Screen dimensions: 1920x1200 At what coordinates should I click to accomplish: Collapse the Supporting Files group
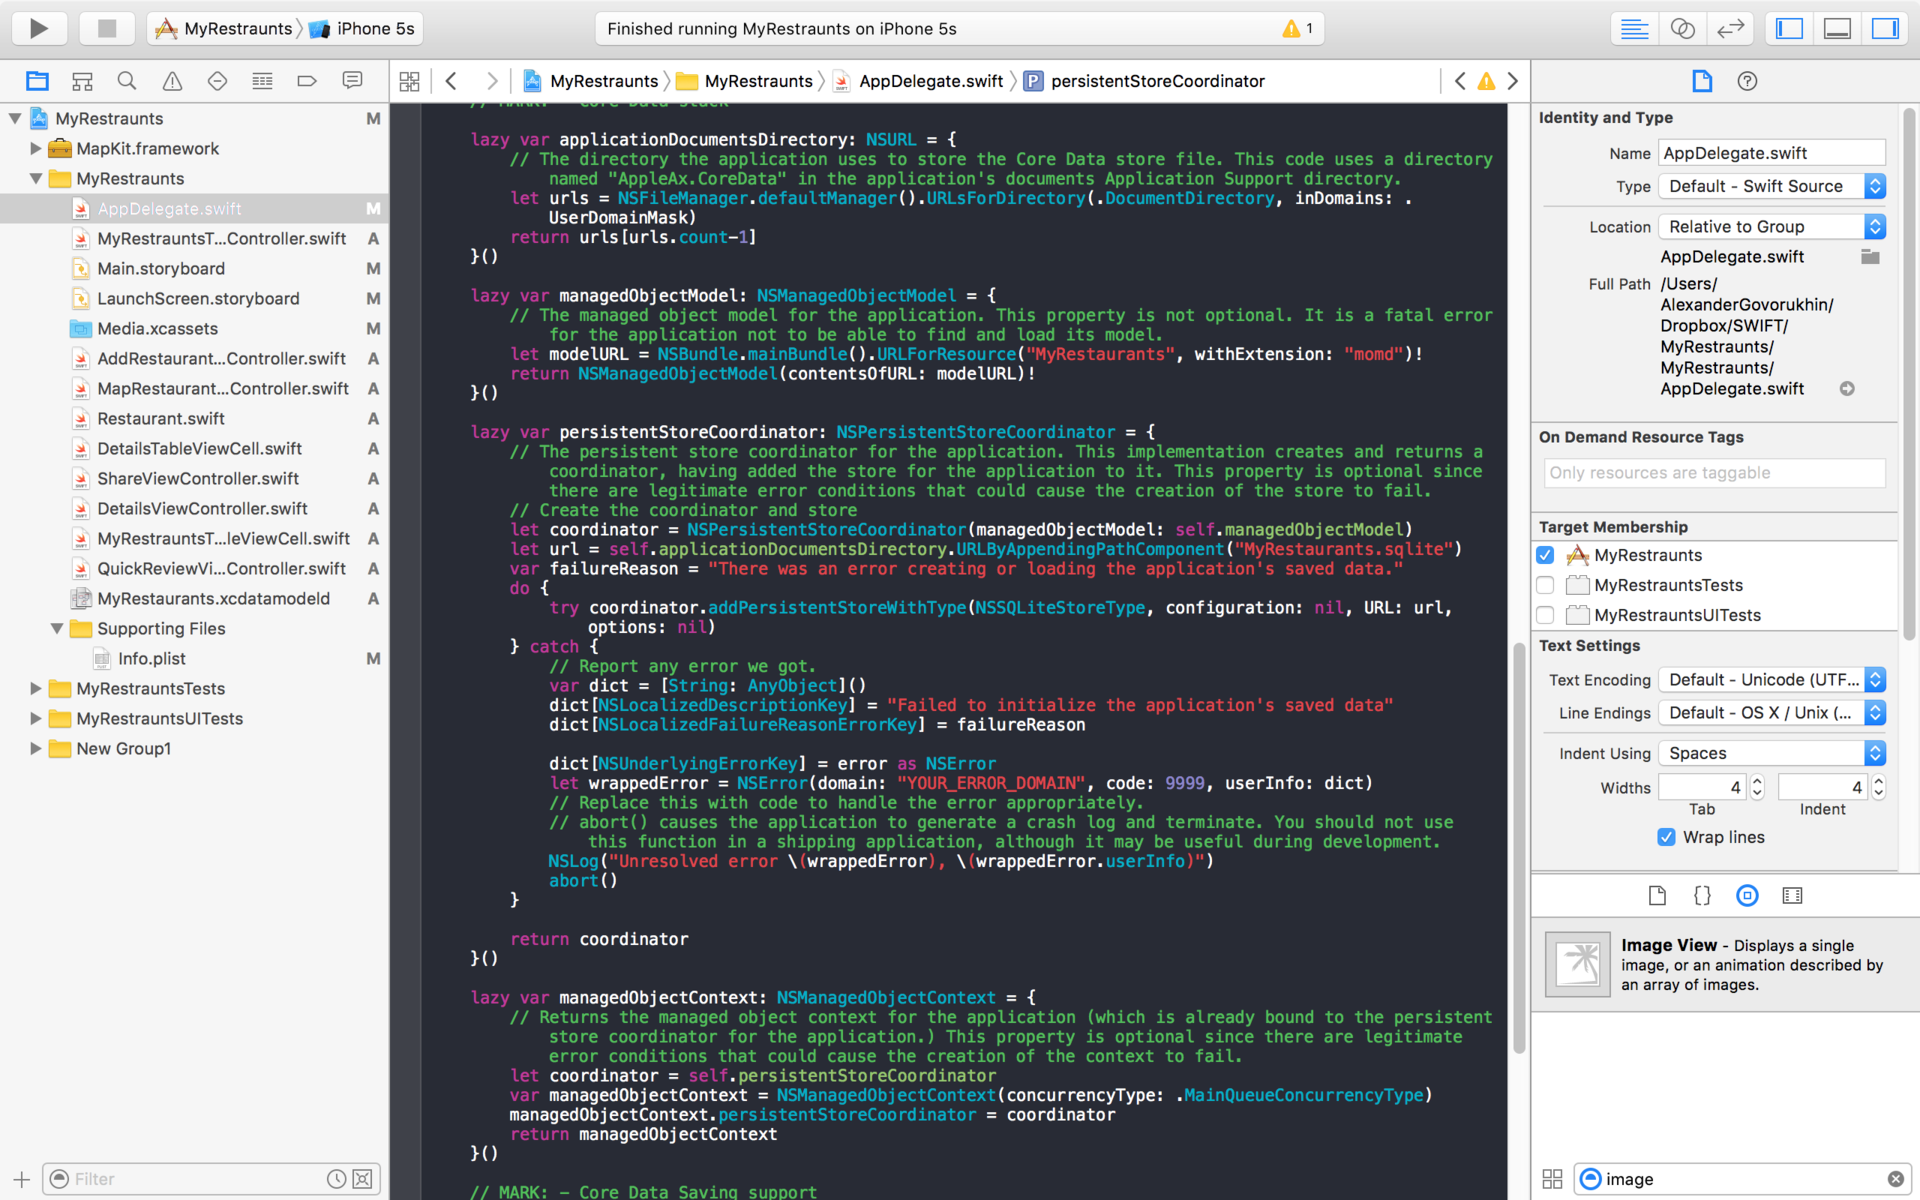coord(57,628)
